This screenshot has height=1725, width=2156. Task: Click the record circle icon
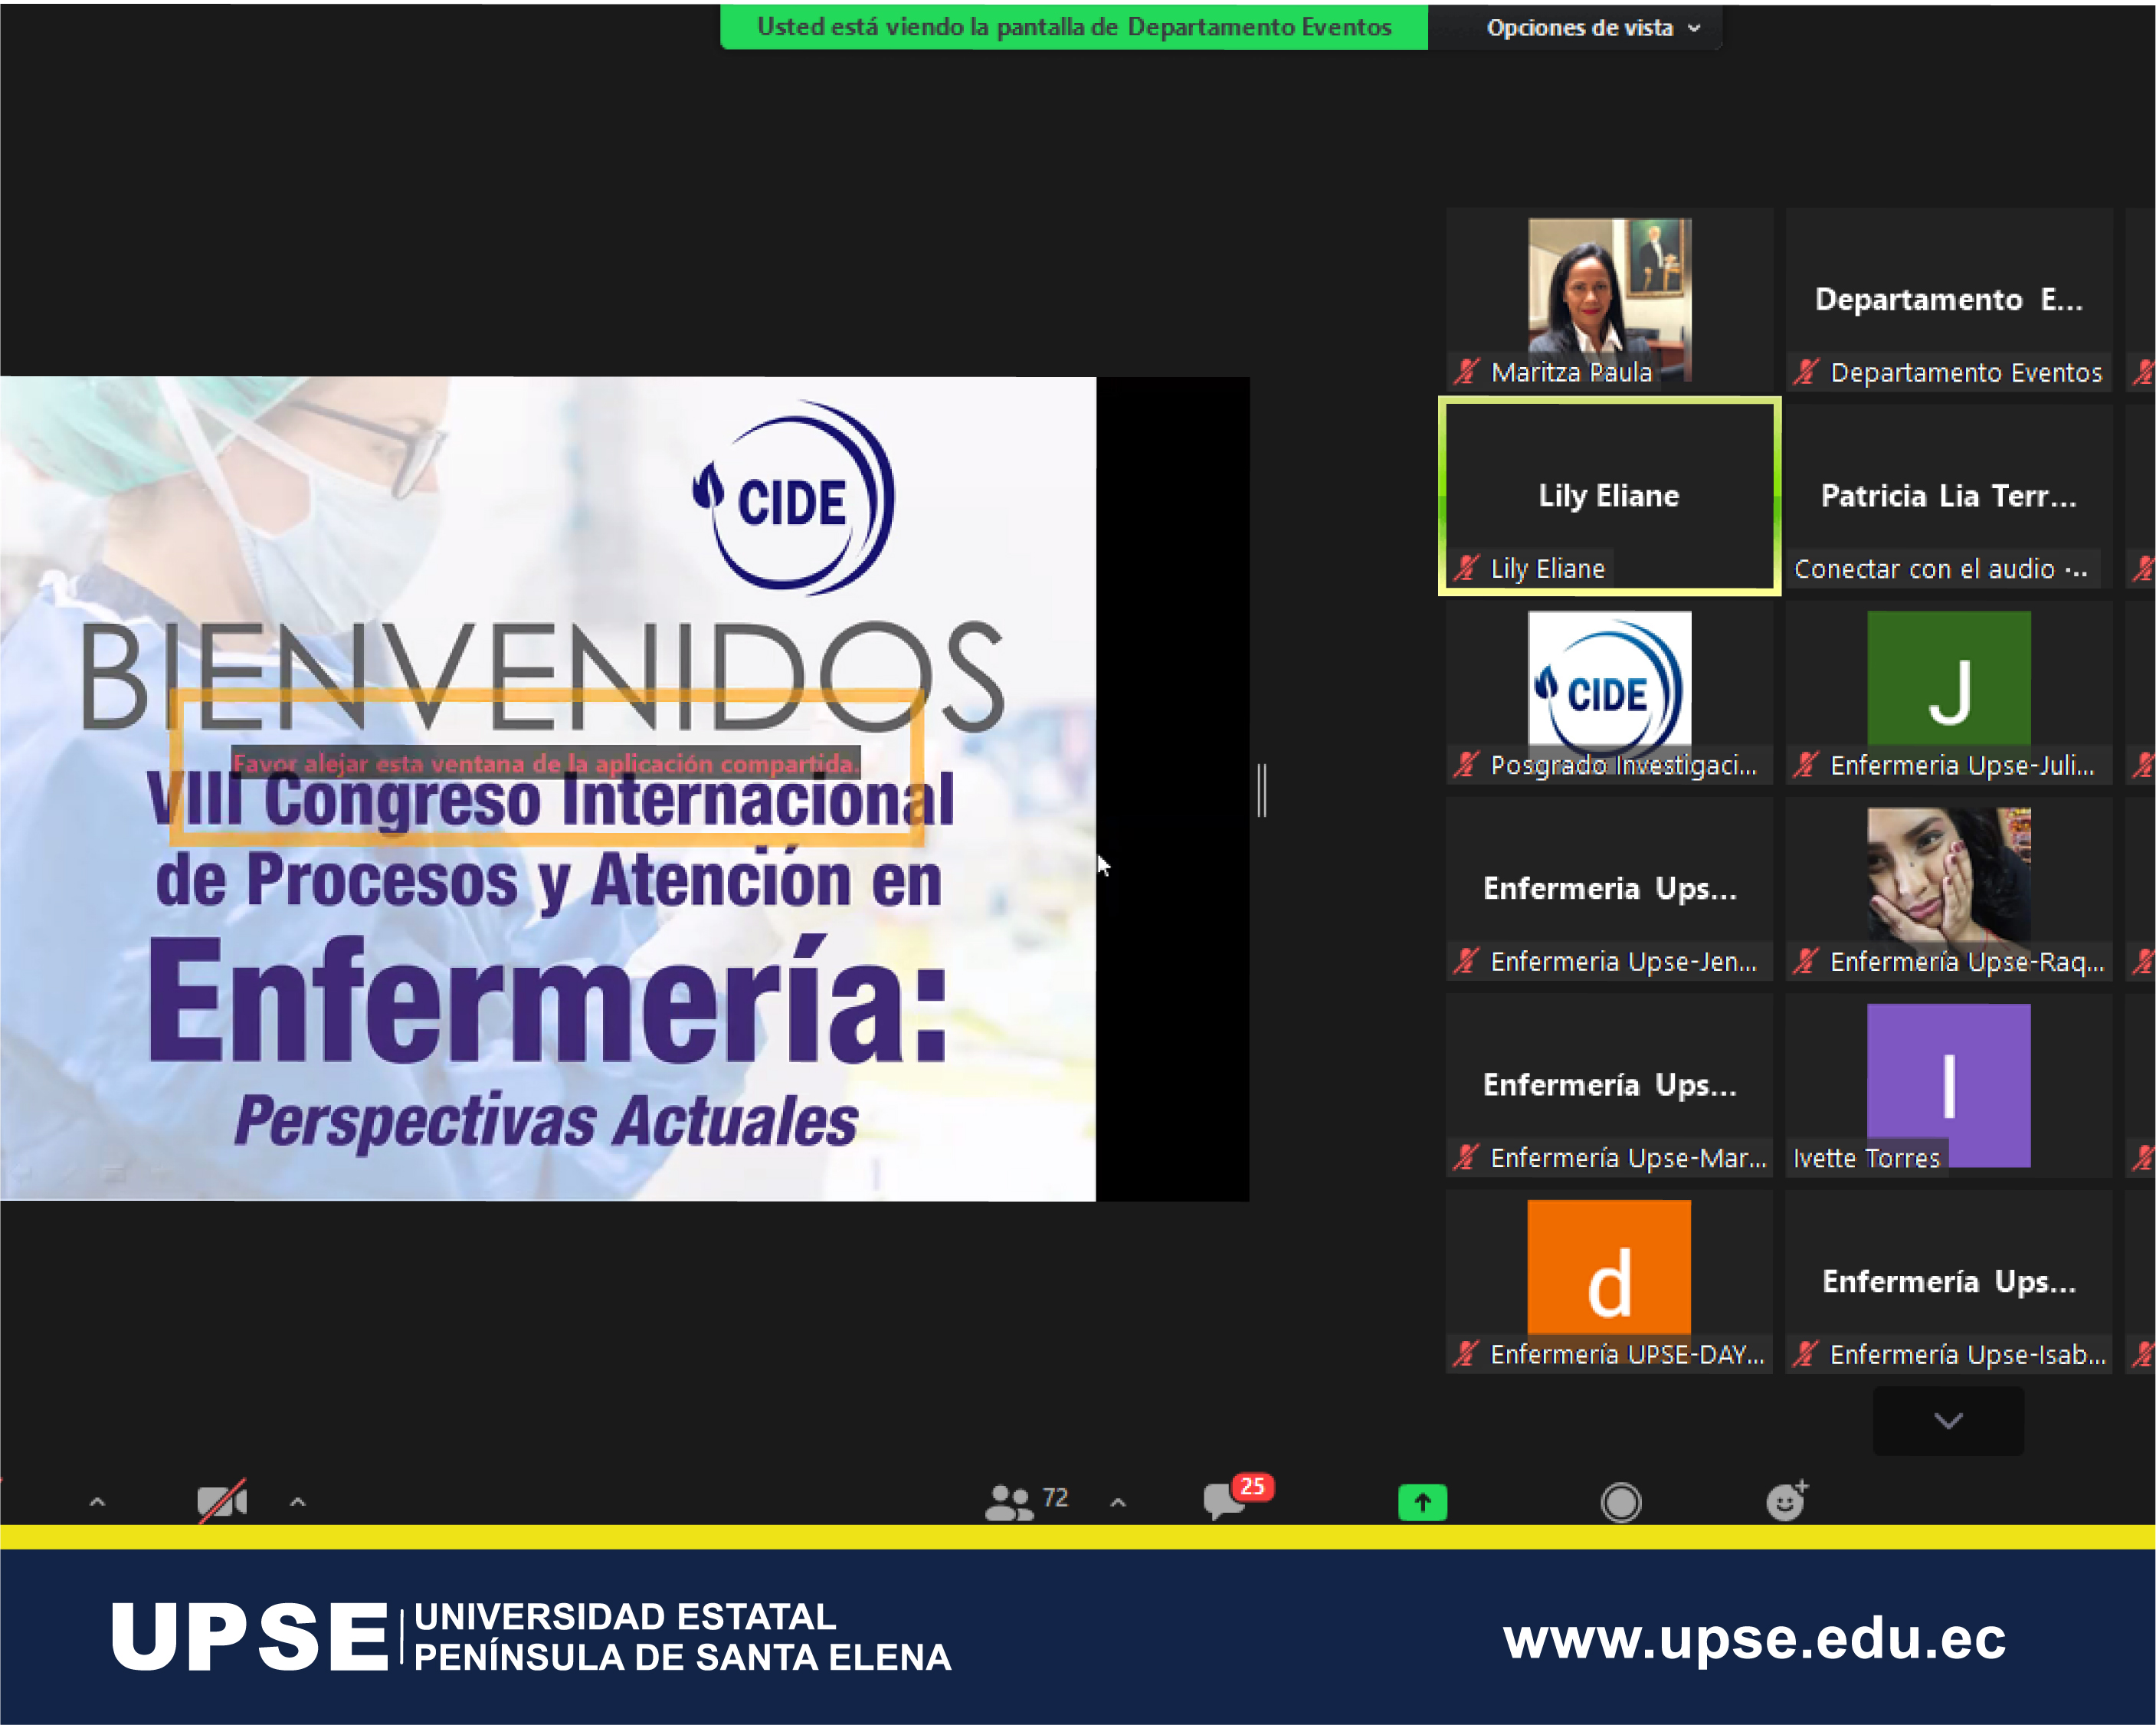[1620, 1502]
